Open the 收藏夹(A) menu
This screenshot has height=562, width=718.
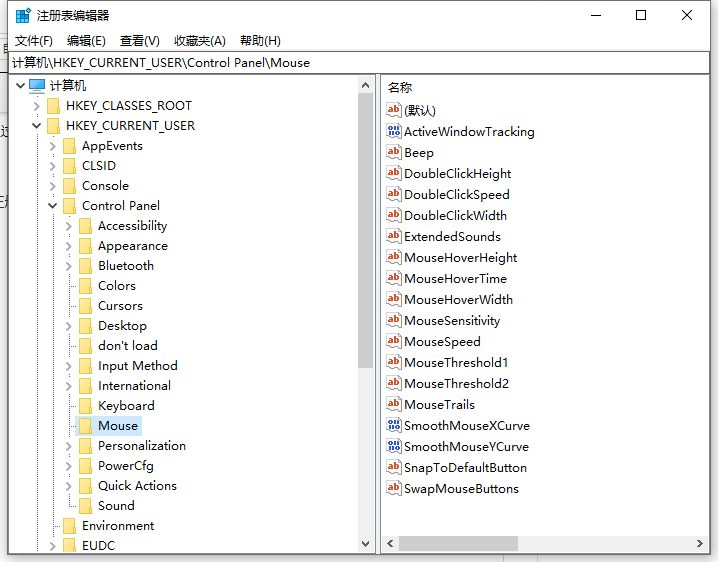(200, 40)
